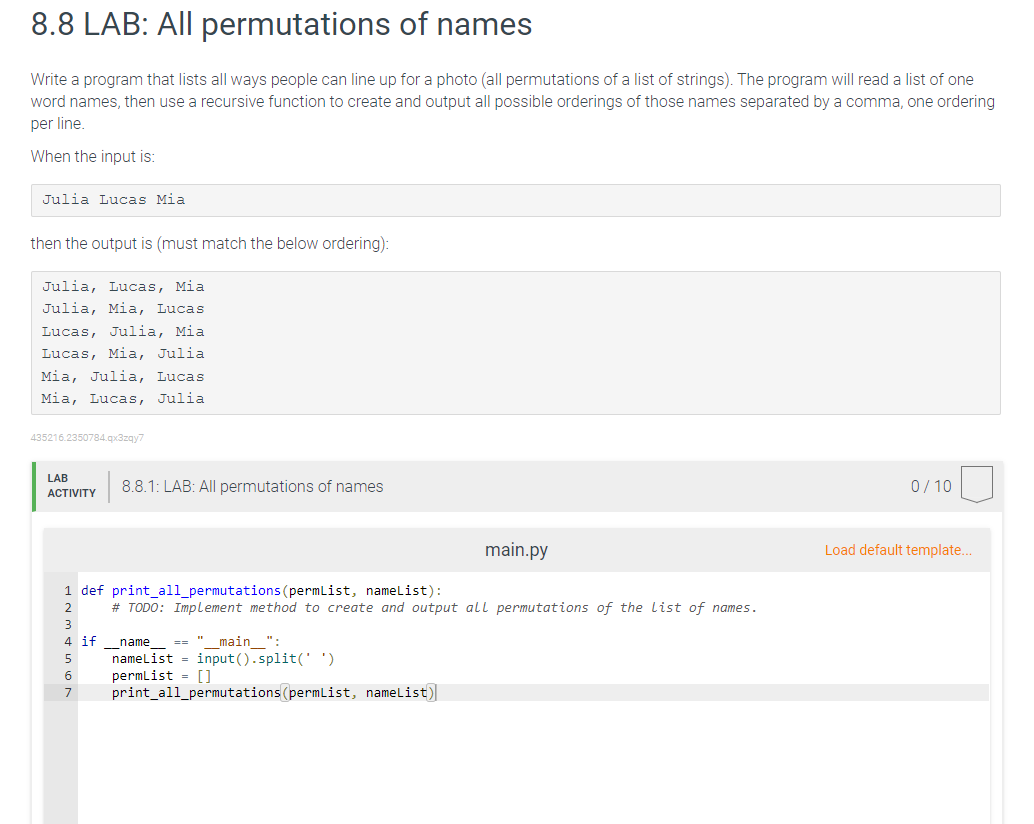Click the 8.8.1 lab activity title bar
1034x824 pixels.
252,486
